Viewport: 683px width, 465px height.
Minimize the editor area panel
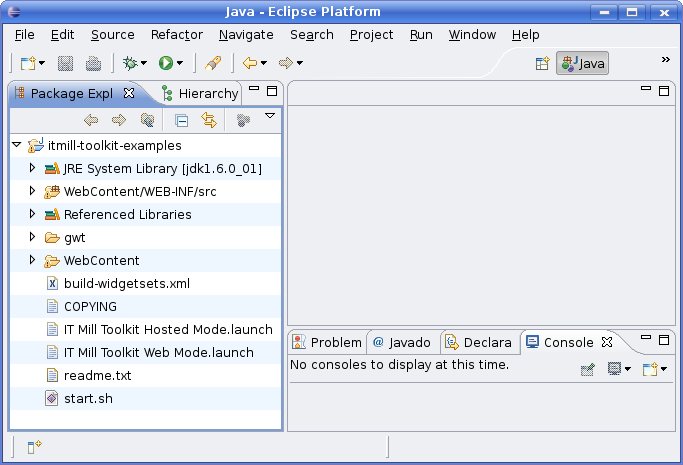[x=646, y=88]
